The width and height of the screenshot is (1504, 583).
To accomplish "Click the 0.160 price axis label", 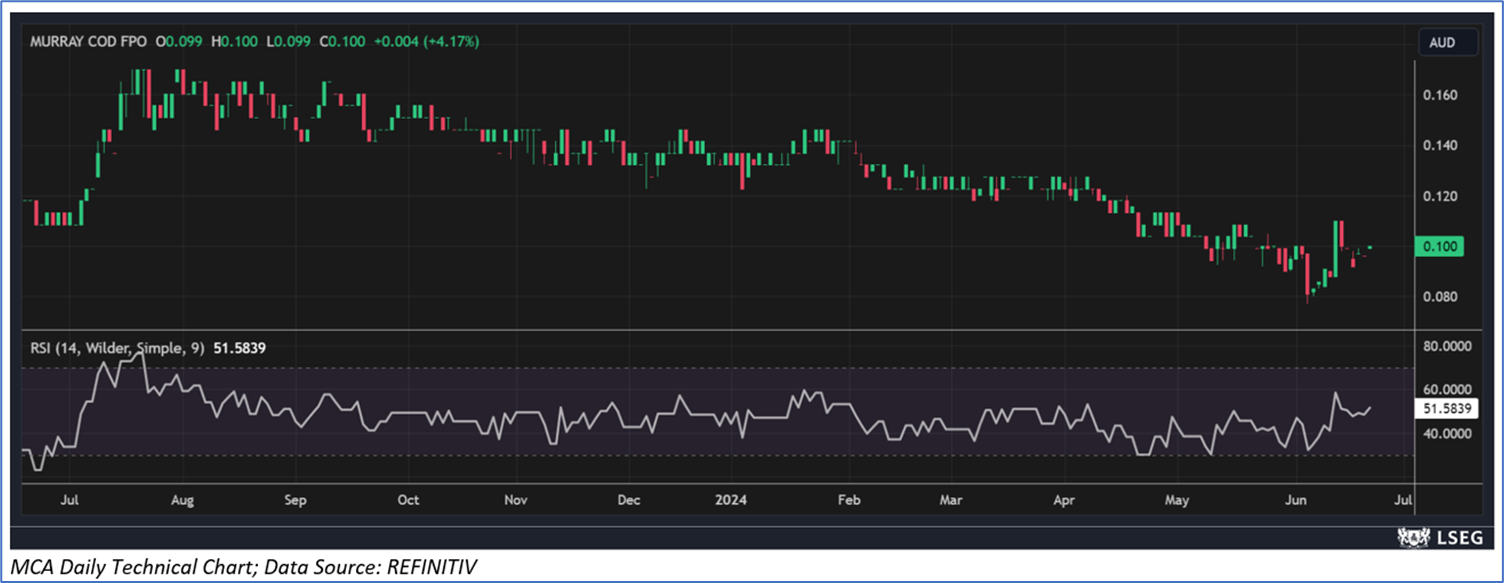I will pyautogui.click(x=1441, y=96).
